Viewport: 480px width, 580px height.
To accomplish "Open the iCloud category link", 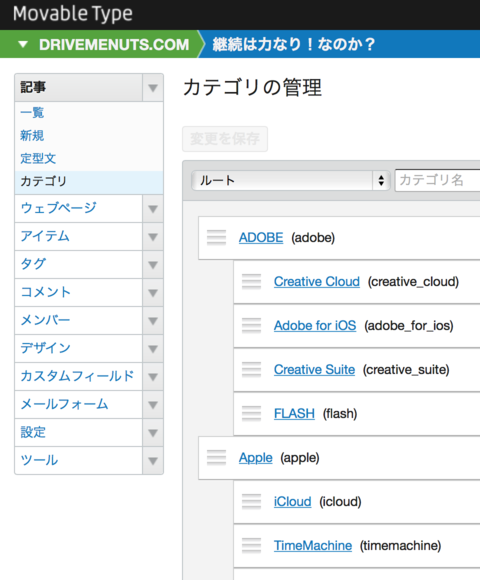I will pos(293,502).
